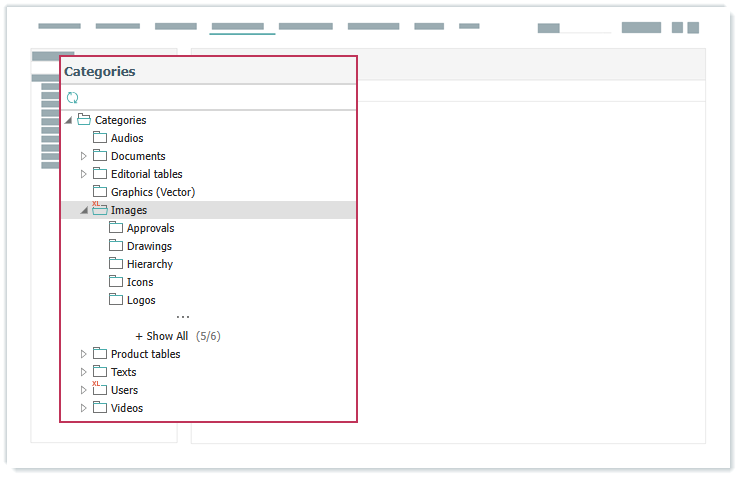Expand the Videos tree node
This screenshot has width=740, height=478.
click(84, 408)
